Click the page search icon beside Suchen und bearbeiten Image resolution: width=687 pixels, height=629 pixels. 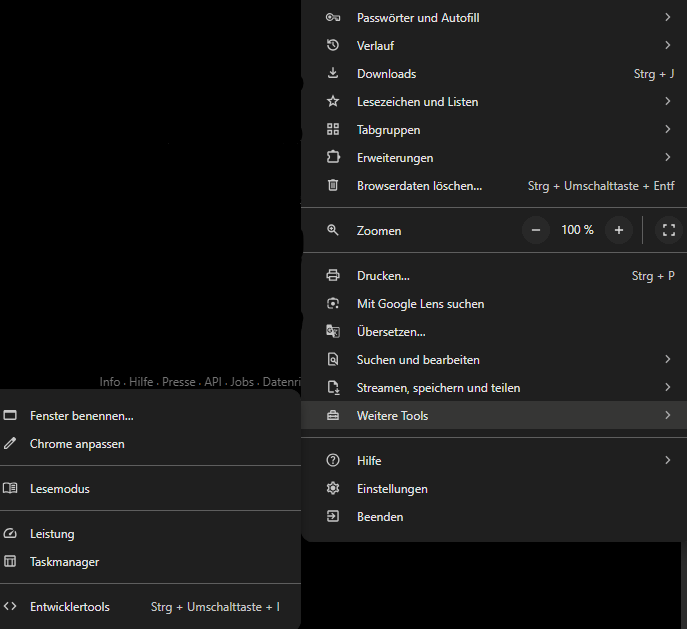click(x=333, y=360)
